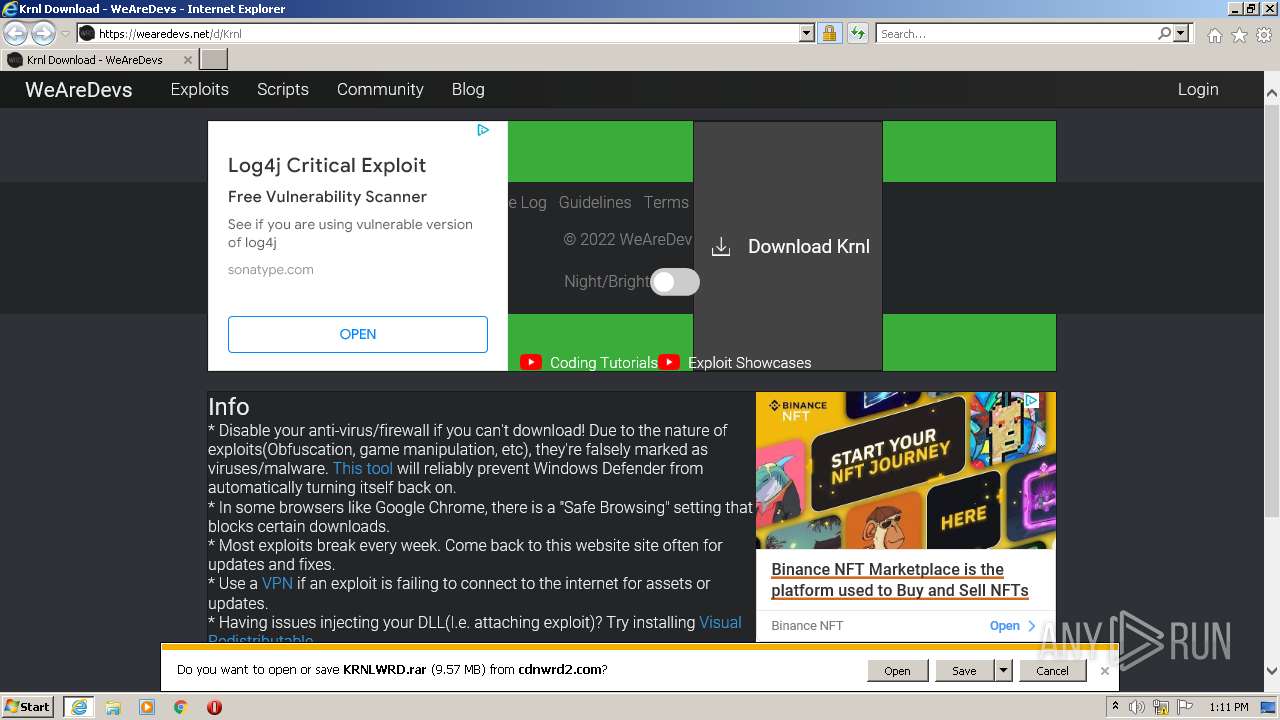Click the security lock icon in address bar
Screen dimensions: 1280x720
(829, 33)
